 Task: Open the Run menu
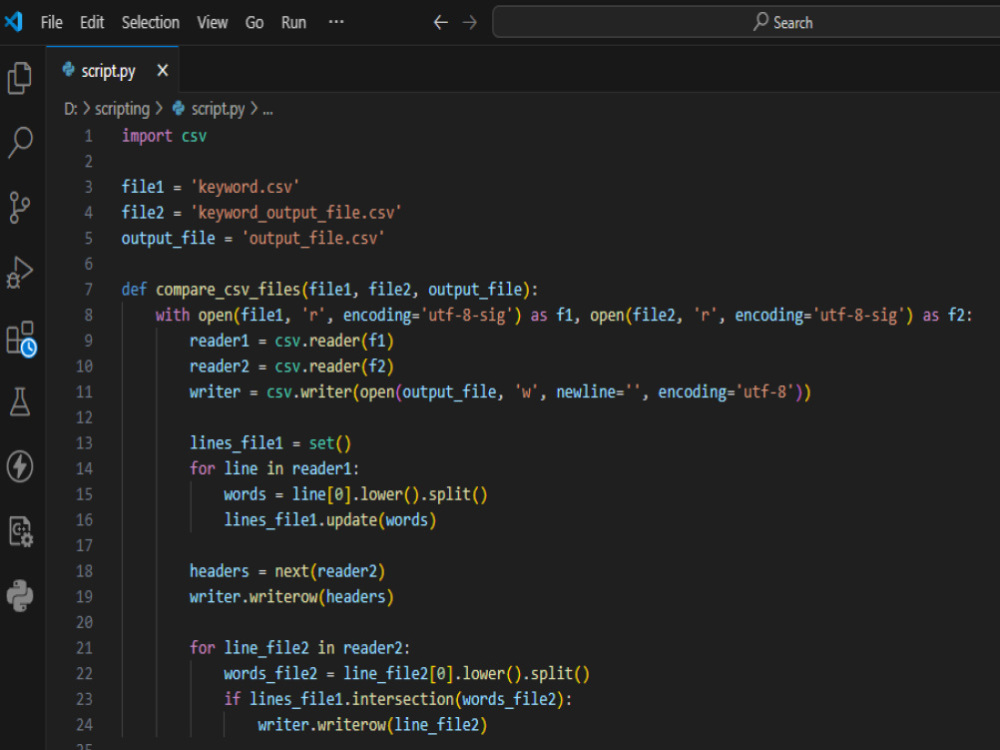(293, 22)
